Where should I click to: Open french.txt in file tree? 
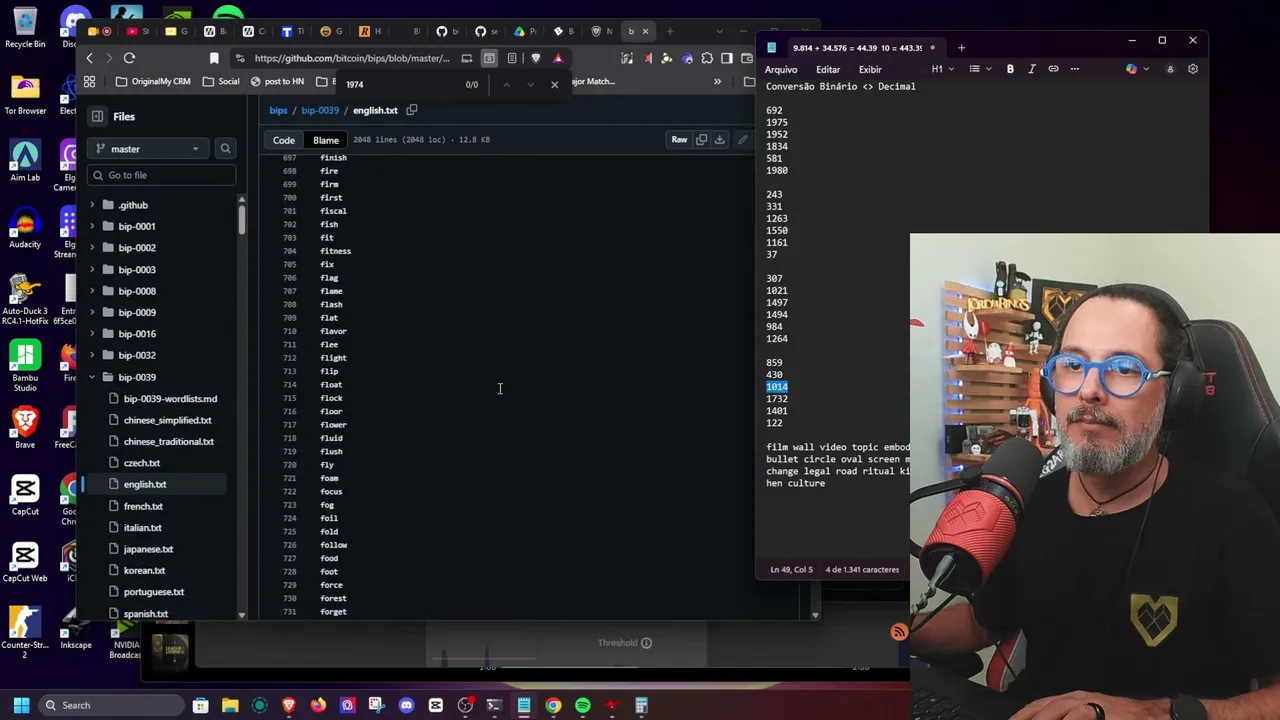[x=143, y=506]
